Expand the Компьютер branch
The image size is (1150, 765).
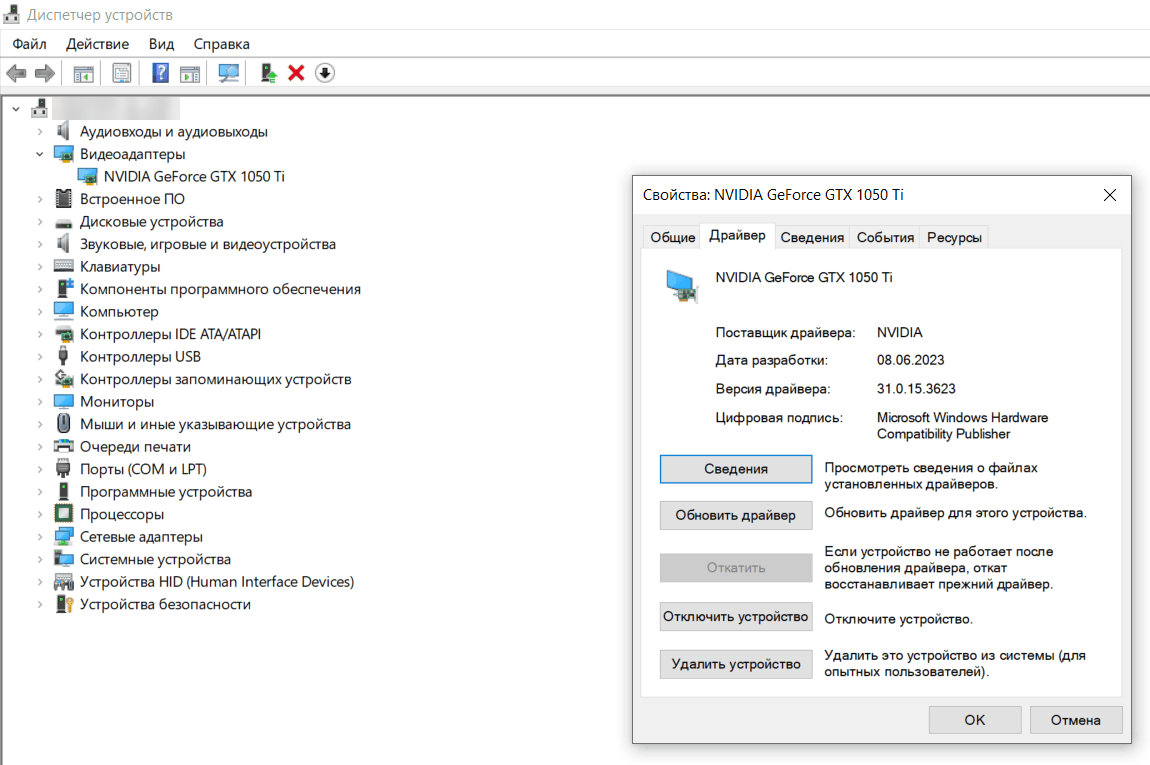pyautogui.click(x=40, y=312)
